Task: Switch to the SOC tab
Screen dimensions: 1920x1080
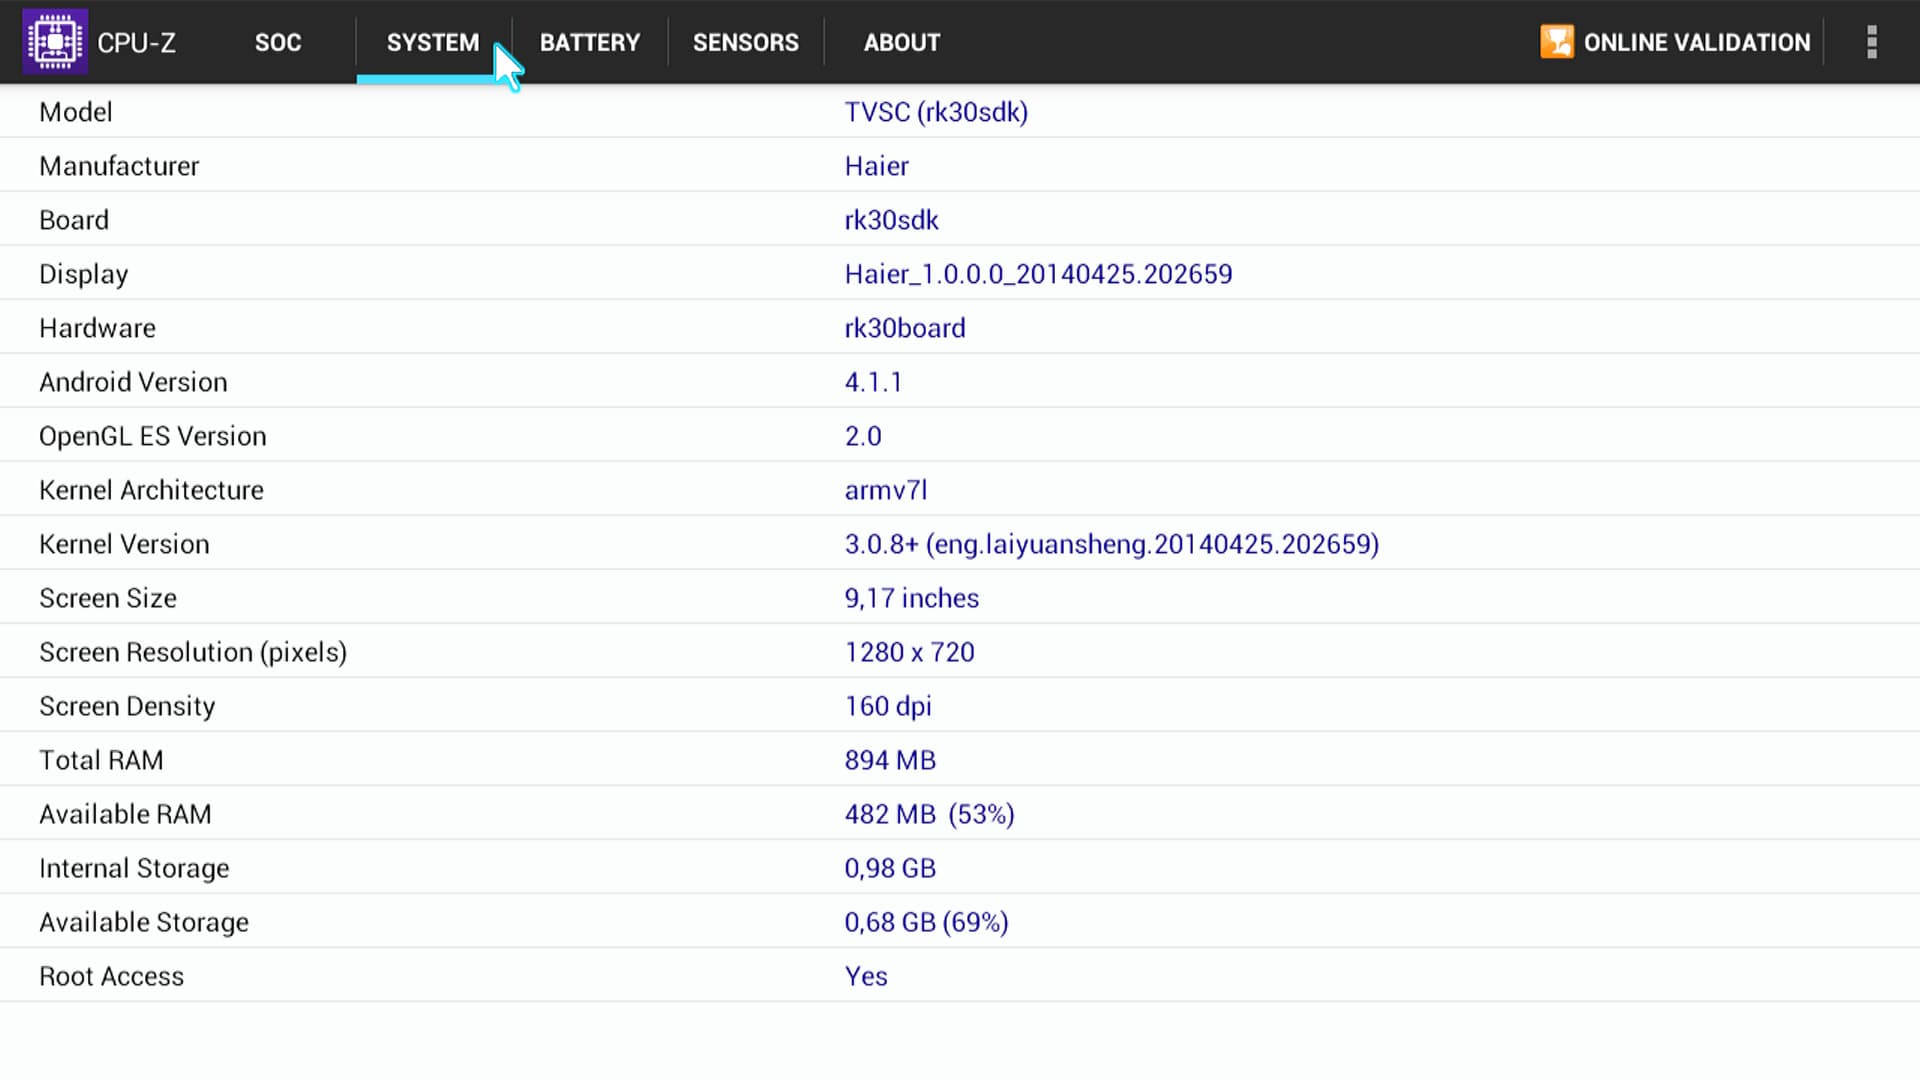Action: point(278,43)
